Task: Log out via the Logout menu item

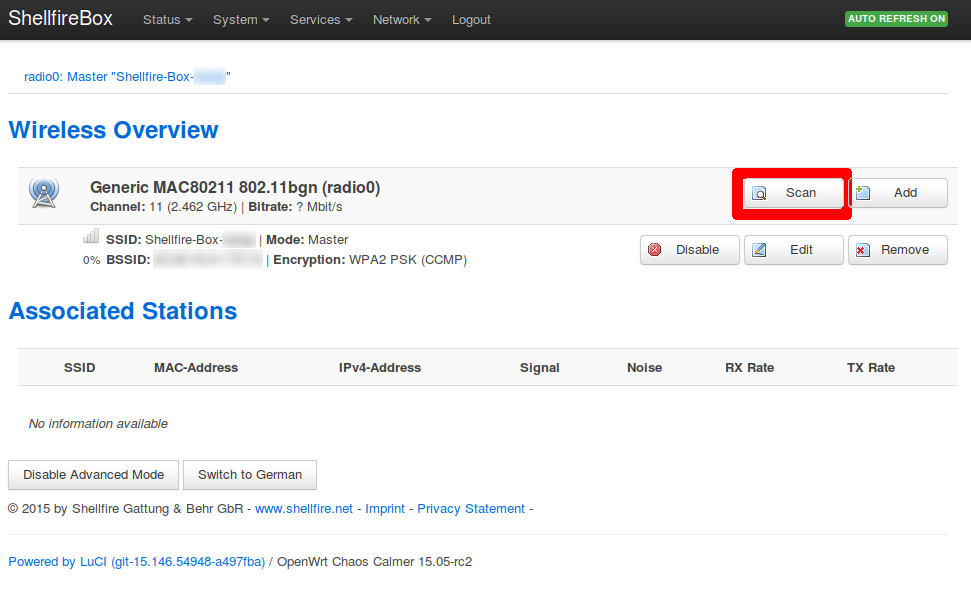Action: coord(471,20)
